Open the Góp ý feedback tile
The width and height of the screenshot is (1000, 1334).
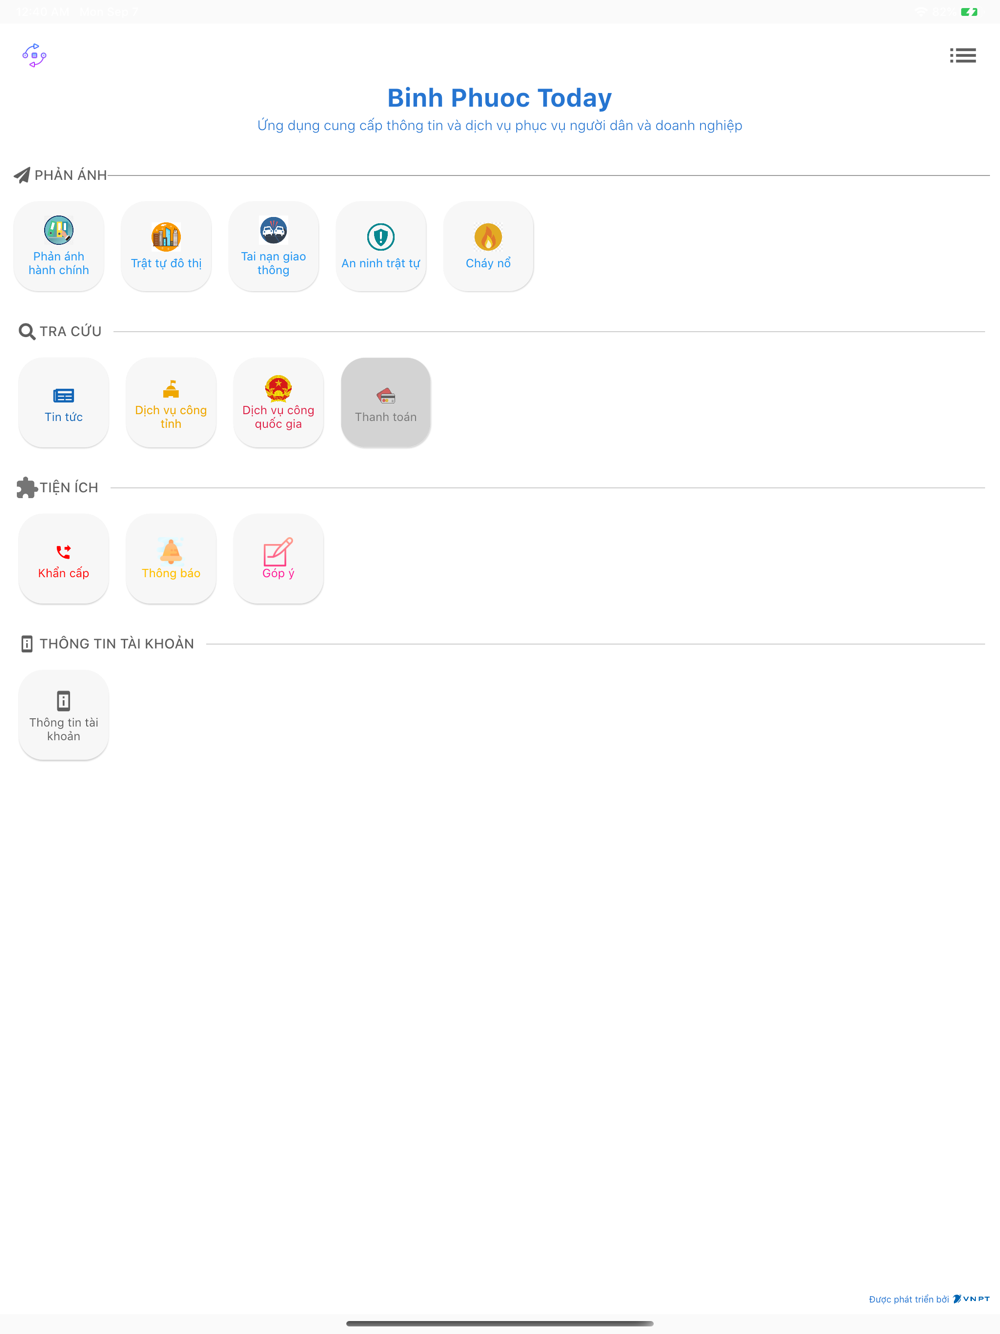(x=278, y=559)
